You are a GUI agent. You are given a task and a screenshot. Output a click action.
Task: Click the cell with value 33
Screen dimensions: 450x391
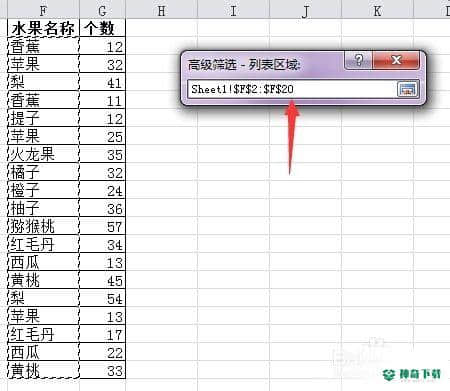tap(102, 370)
